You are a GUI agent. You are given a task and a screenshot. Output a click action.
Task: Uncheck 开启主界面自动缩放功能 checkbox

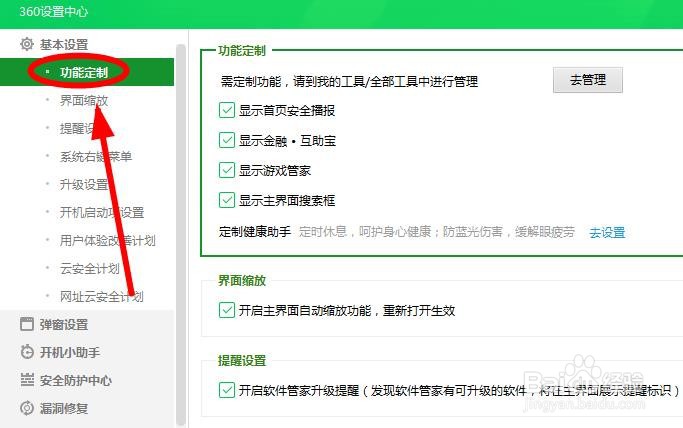[x=227, y=310]
